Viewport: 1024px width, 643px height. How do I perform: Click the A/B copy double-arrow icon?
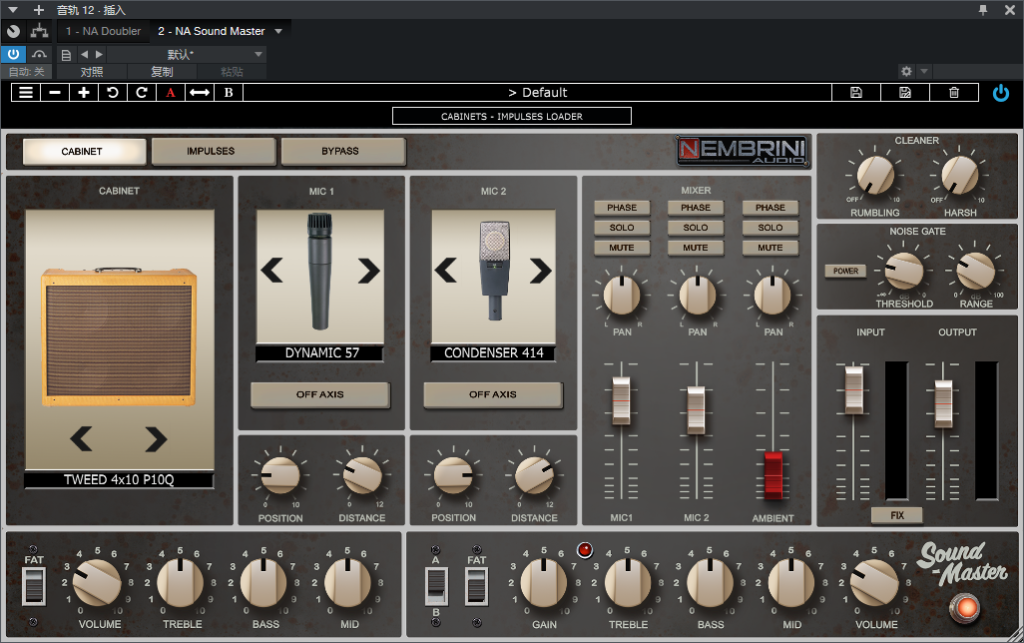[199, 93]
